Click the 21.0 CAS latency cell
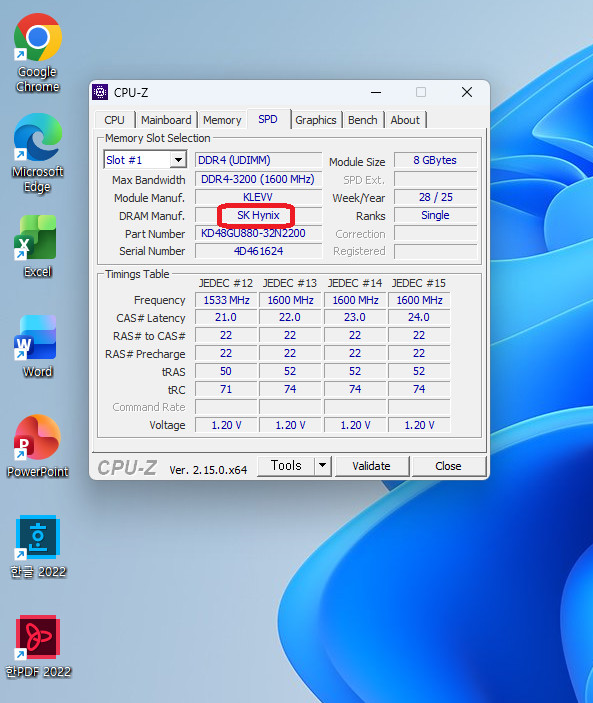The width and height of the screenshot is (593, 703). point(226,317)
